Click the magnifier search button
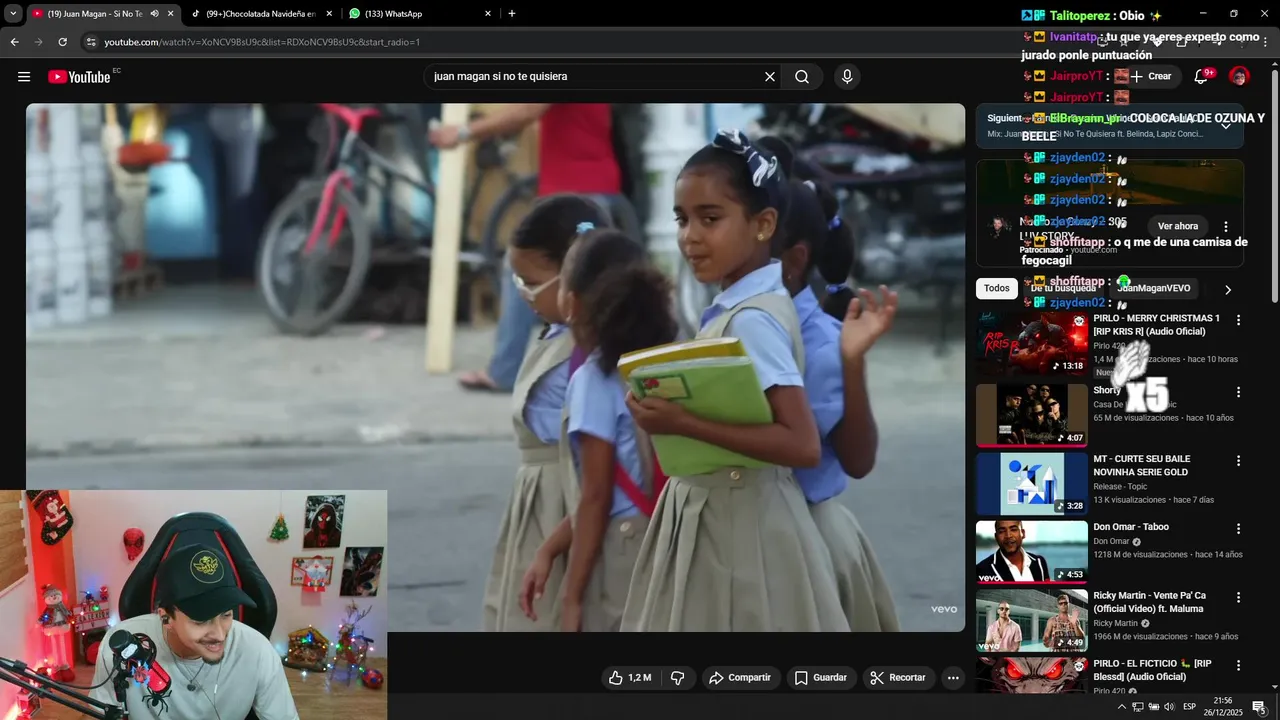The height and width of the screenshot is (720, 1280). coord(802,77)
